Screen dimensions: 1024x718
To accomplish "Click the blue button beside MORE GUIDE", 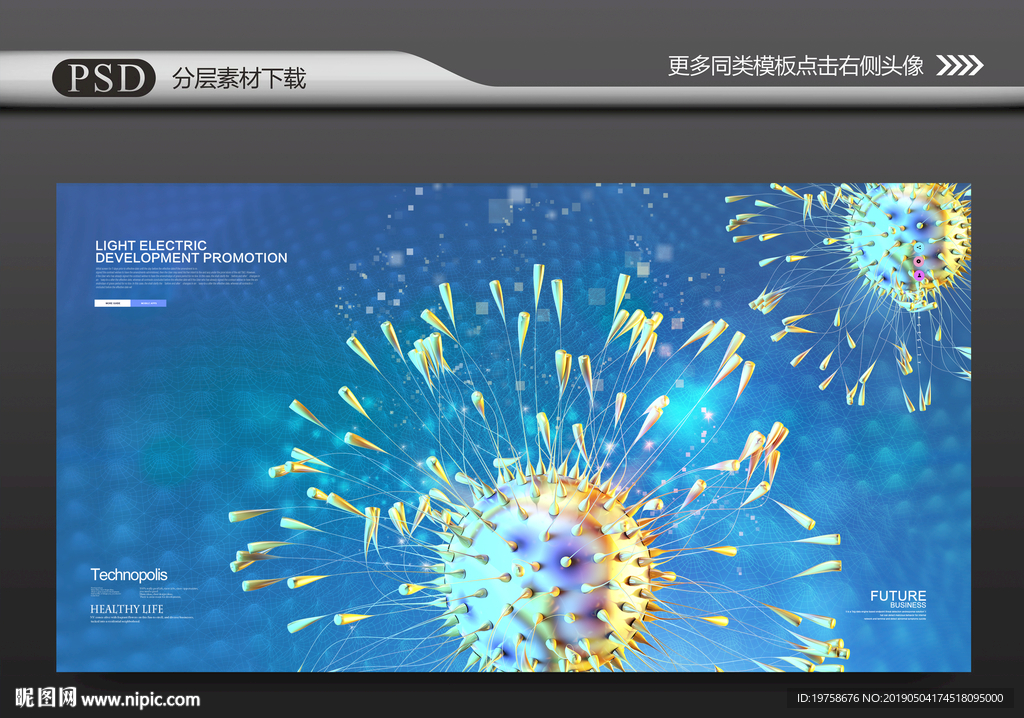I will [149, 303].
